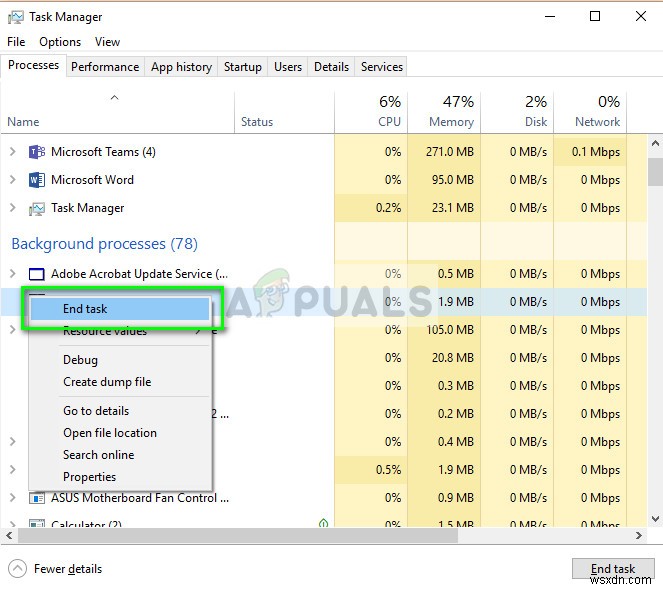The image size is (663, 590).
Task: Click the Task Manager title bar icon
Action: click(x=16, y=17)
